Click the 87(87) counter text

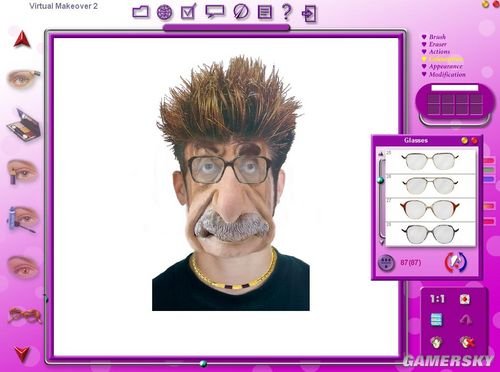(410, 263)
